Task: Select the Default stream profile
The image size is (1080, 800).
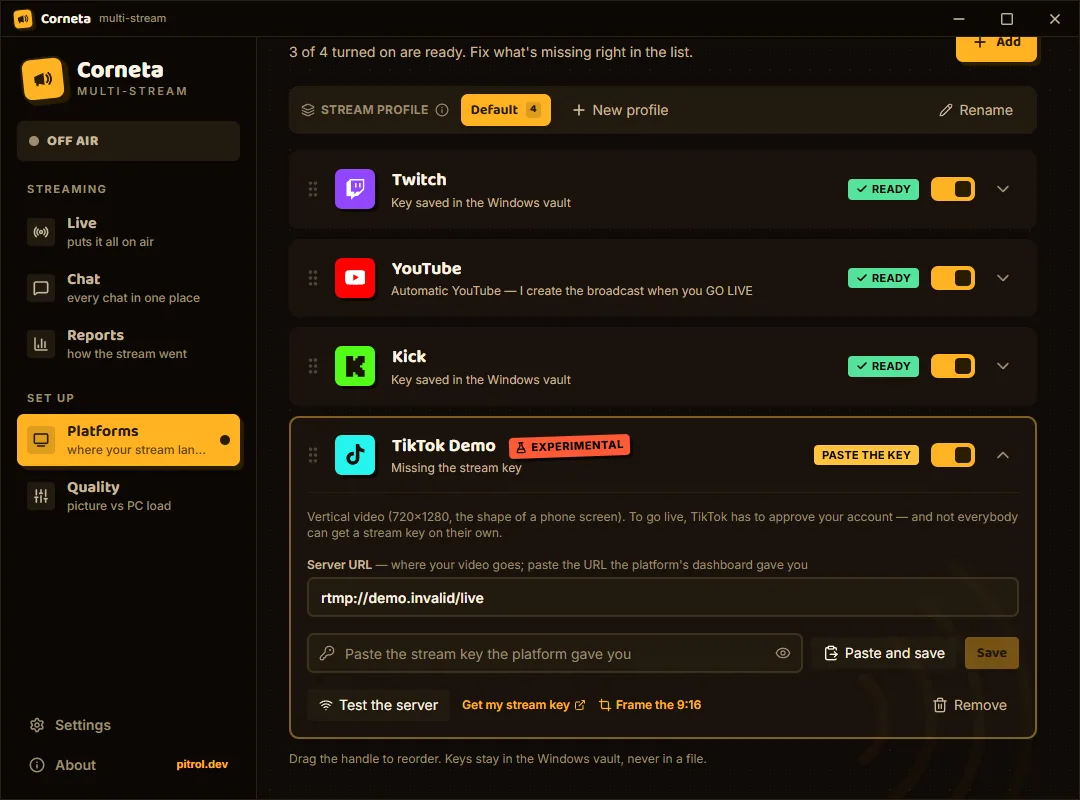Action: click(506, 110)
